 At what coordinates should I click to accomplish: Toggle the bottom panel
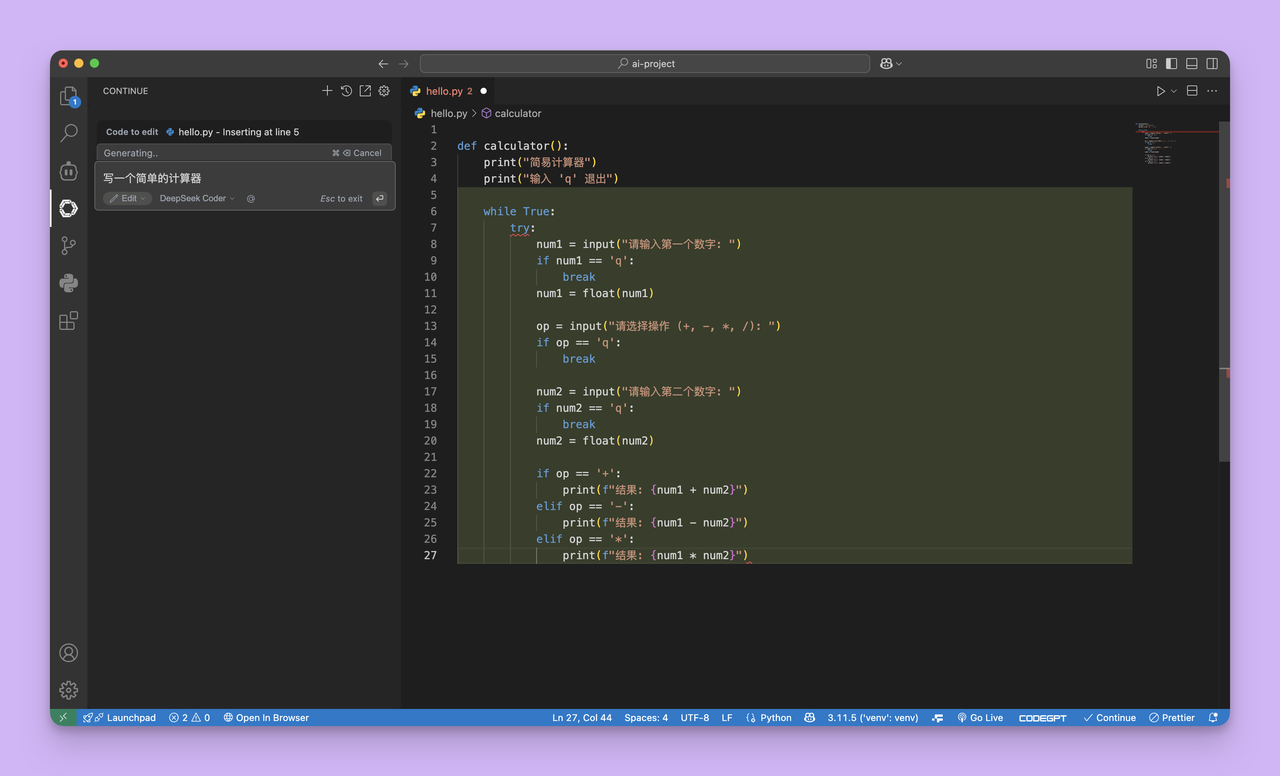point(1192,64)
